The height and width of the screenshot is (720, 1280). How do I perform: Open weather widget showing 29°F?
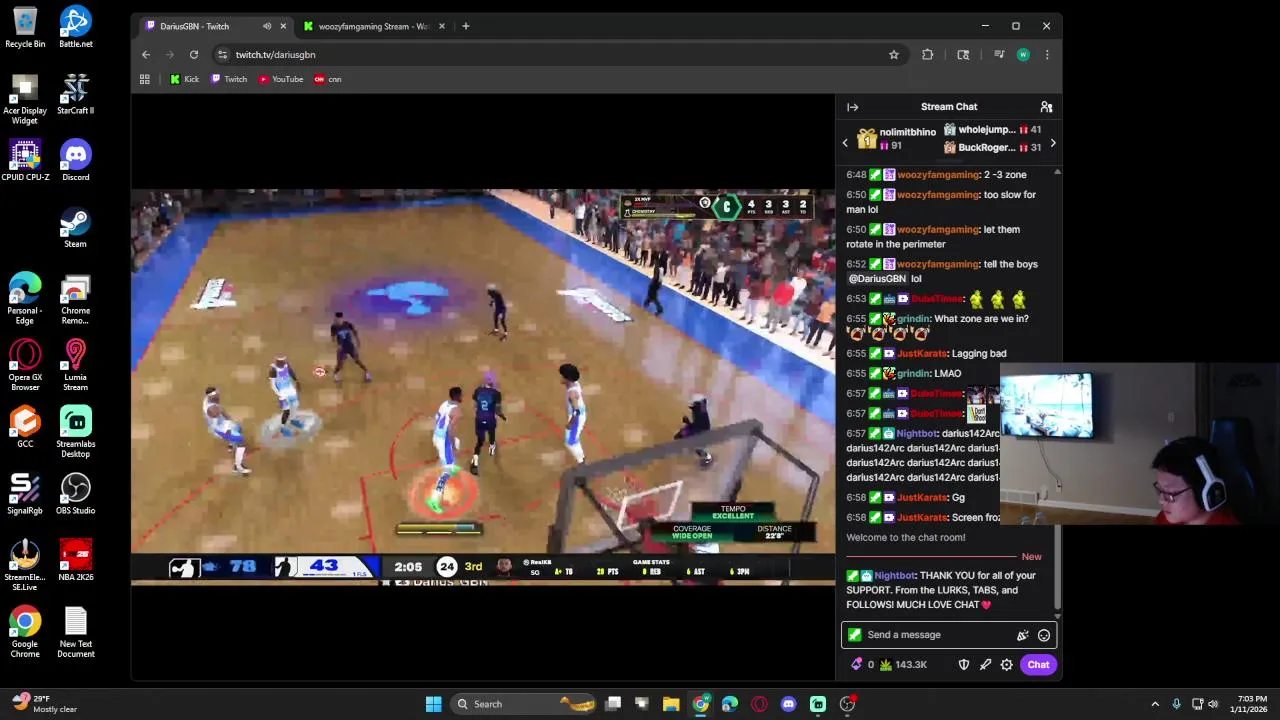[x=45, y=704]
